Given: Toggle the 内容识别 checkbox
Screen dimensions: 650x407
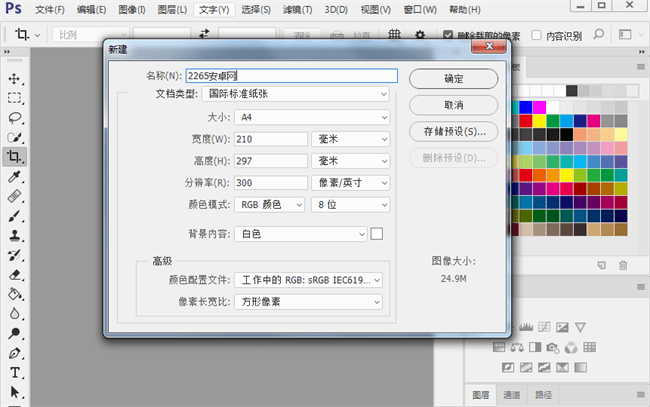Looking at the screenshot, I should tap(535, 35).
